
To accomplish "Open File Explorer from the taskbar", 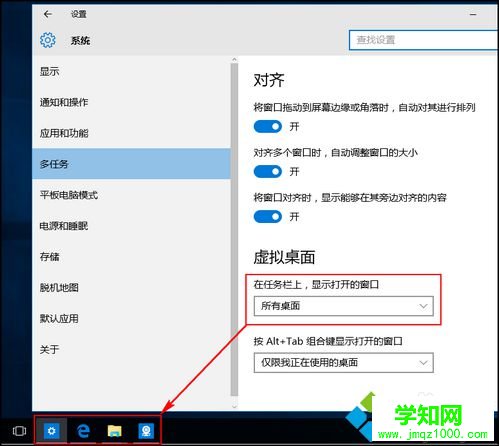I will (x=115, y=431).
